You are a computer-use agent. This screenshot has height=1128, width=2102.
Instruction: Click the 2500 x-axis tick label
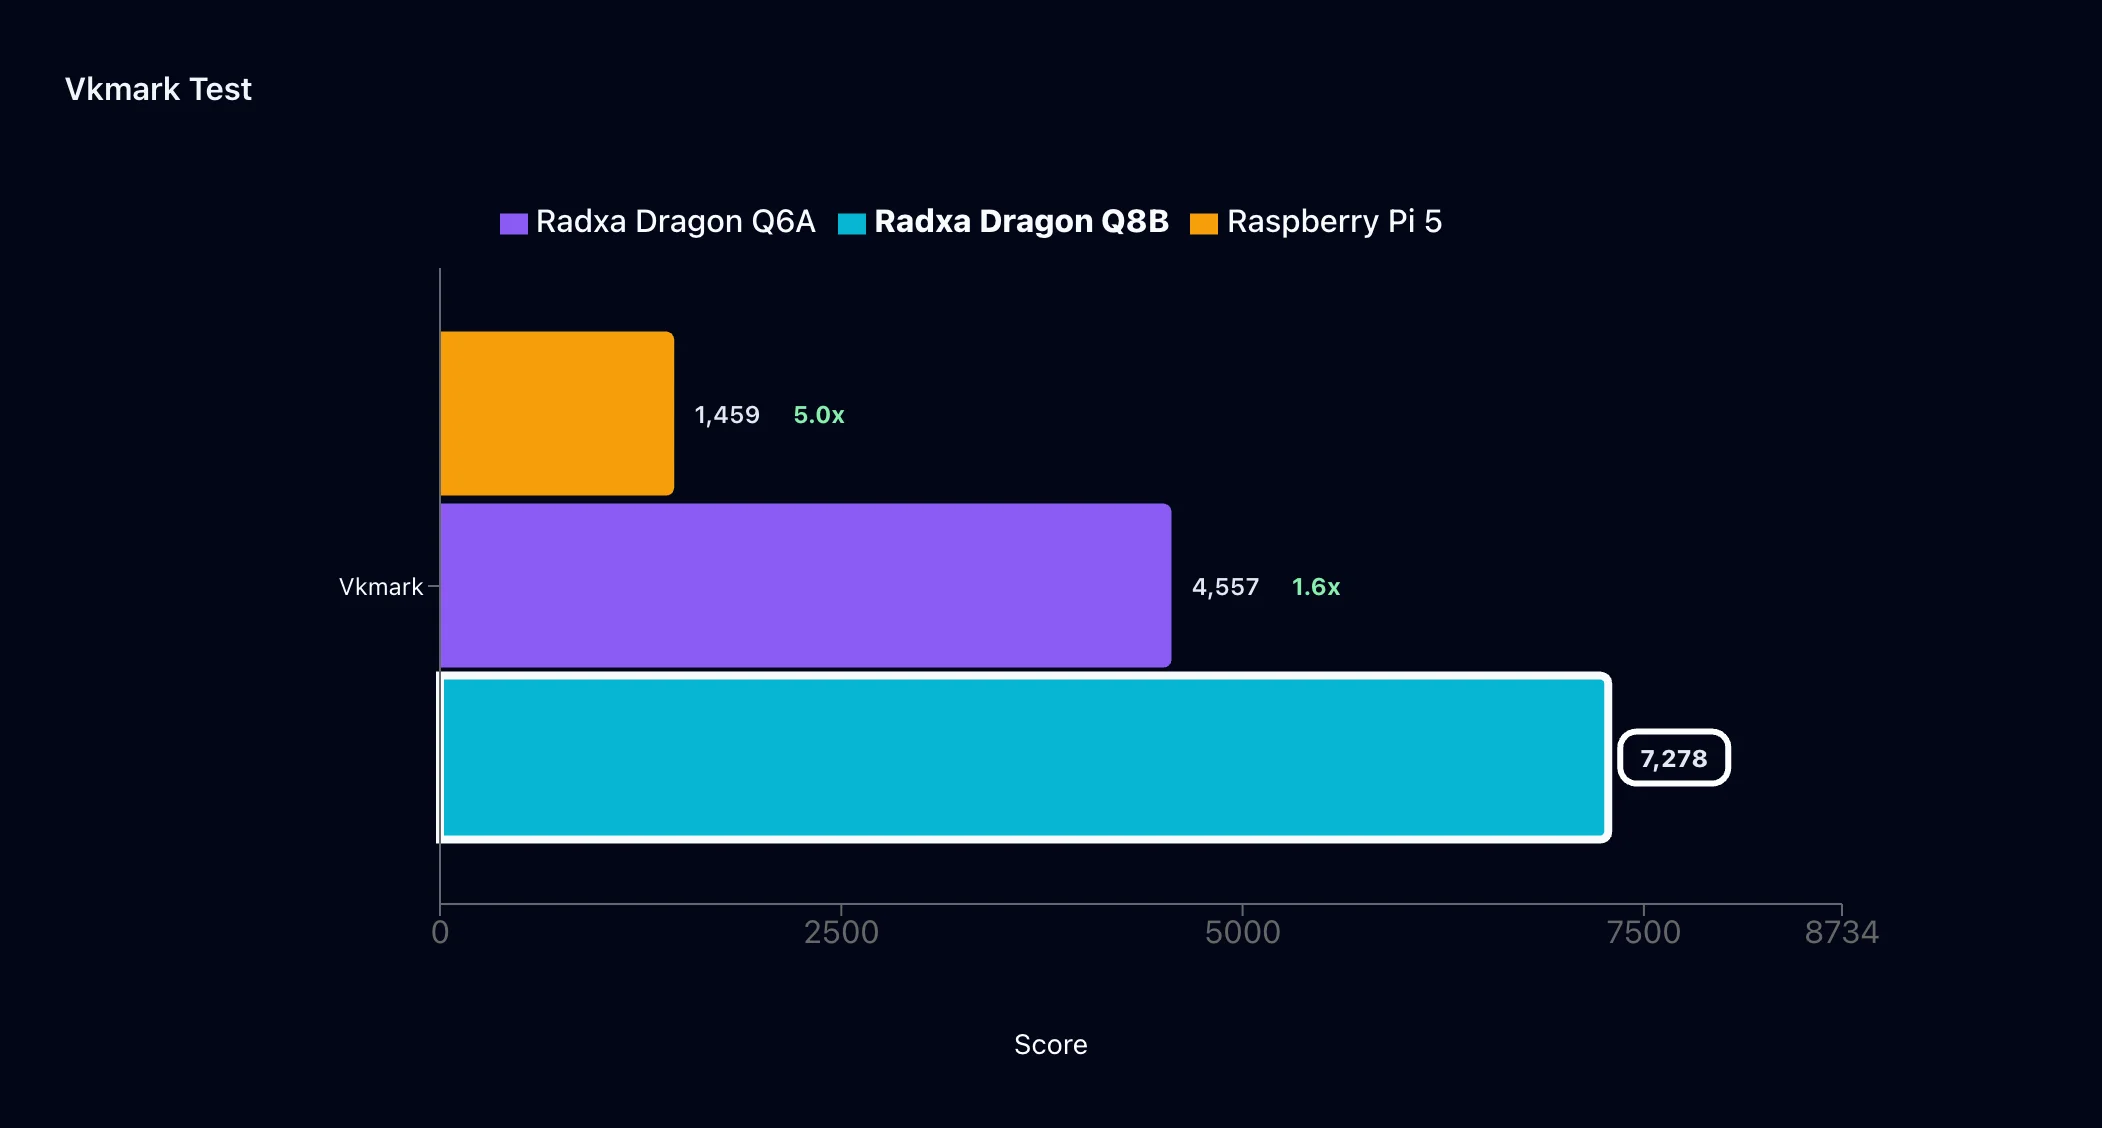[x=841, y=932]
